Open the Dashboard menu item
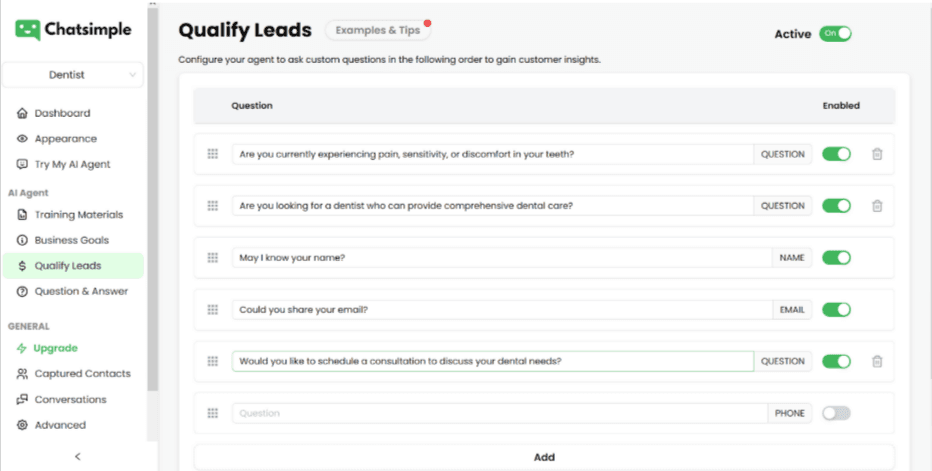 tap(62, 113)
